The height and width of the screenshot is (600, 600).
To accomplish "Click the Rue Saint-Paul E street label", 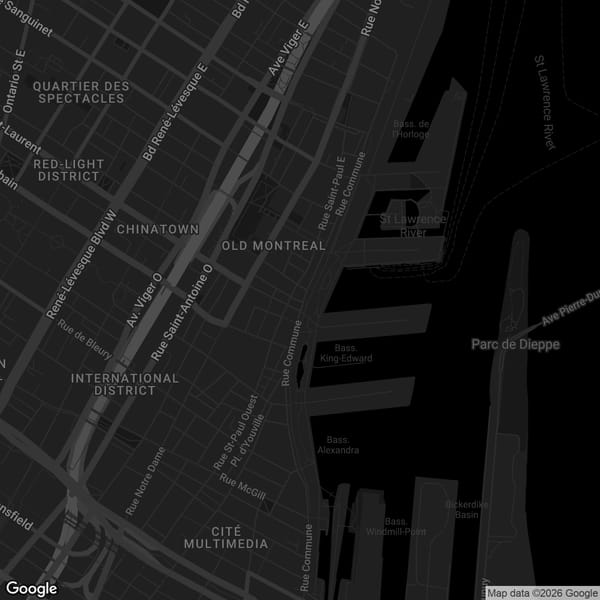I will [x=331, y=190].
